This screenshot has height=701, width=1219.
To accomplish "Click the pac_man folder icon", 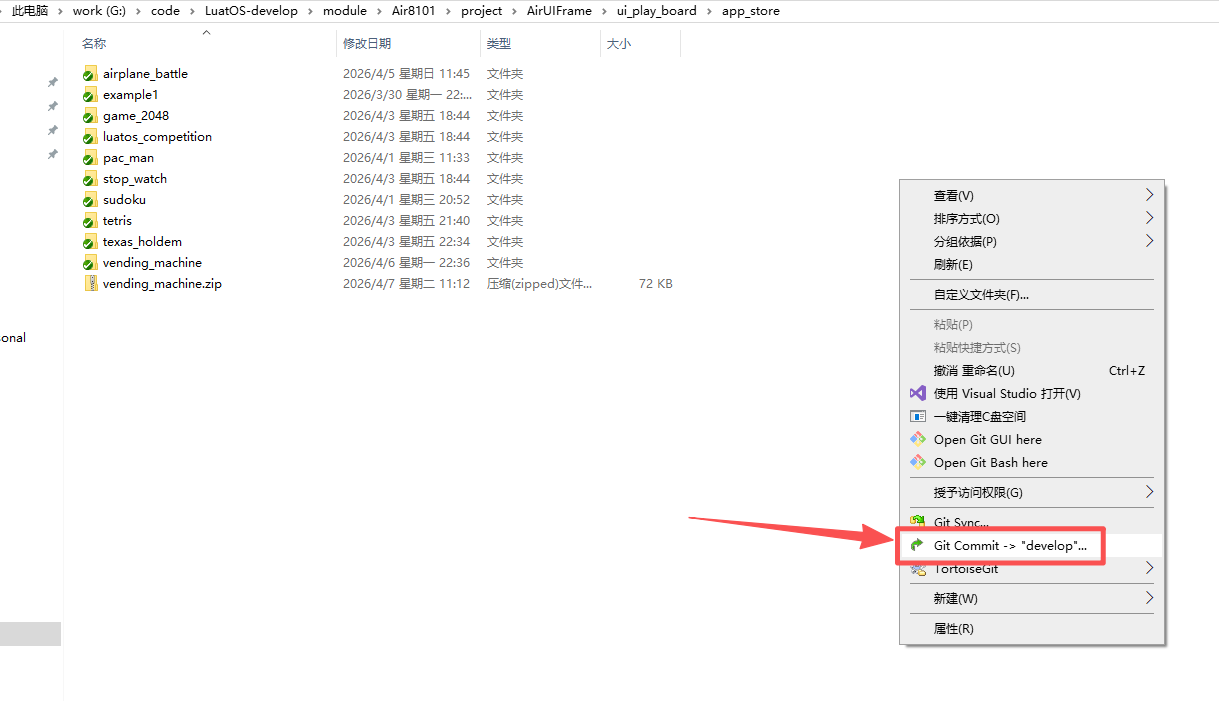I will [90, 158].
